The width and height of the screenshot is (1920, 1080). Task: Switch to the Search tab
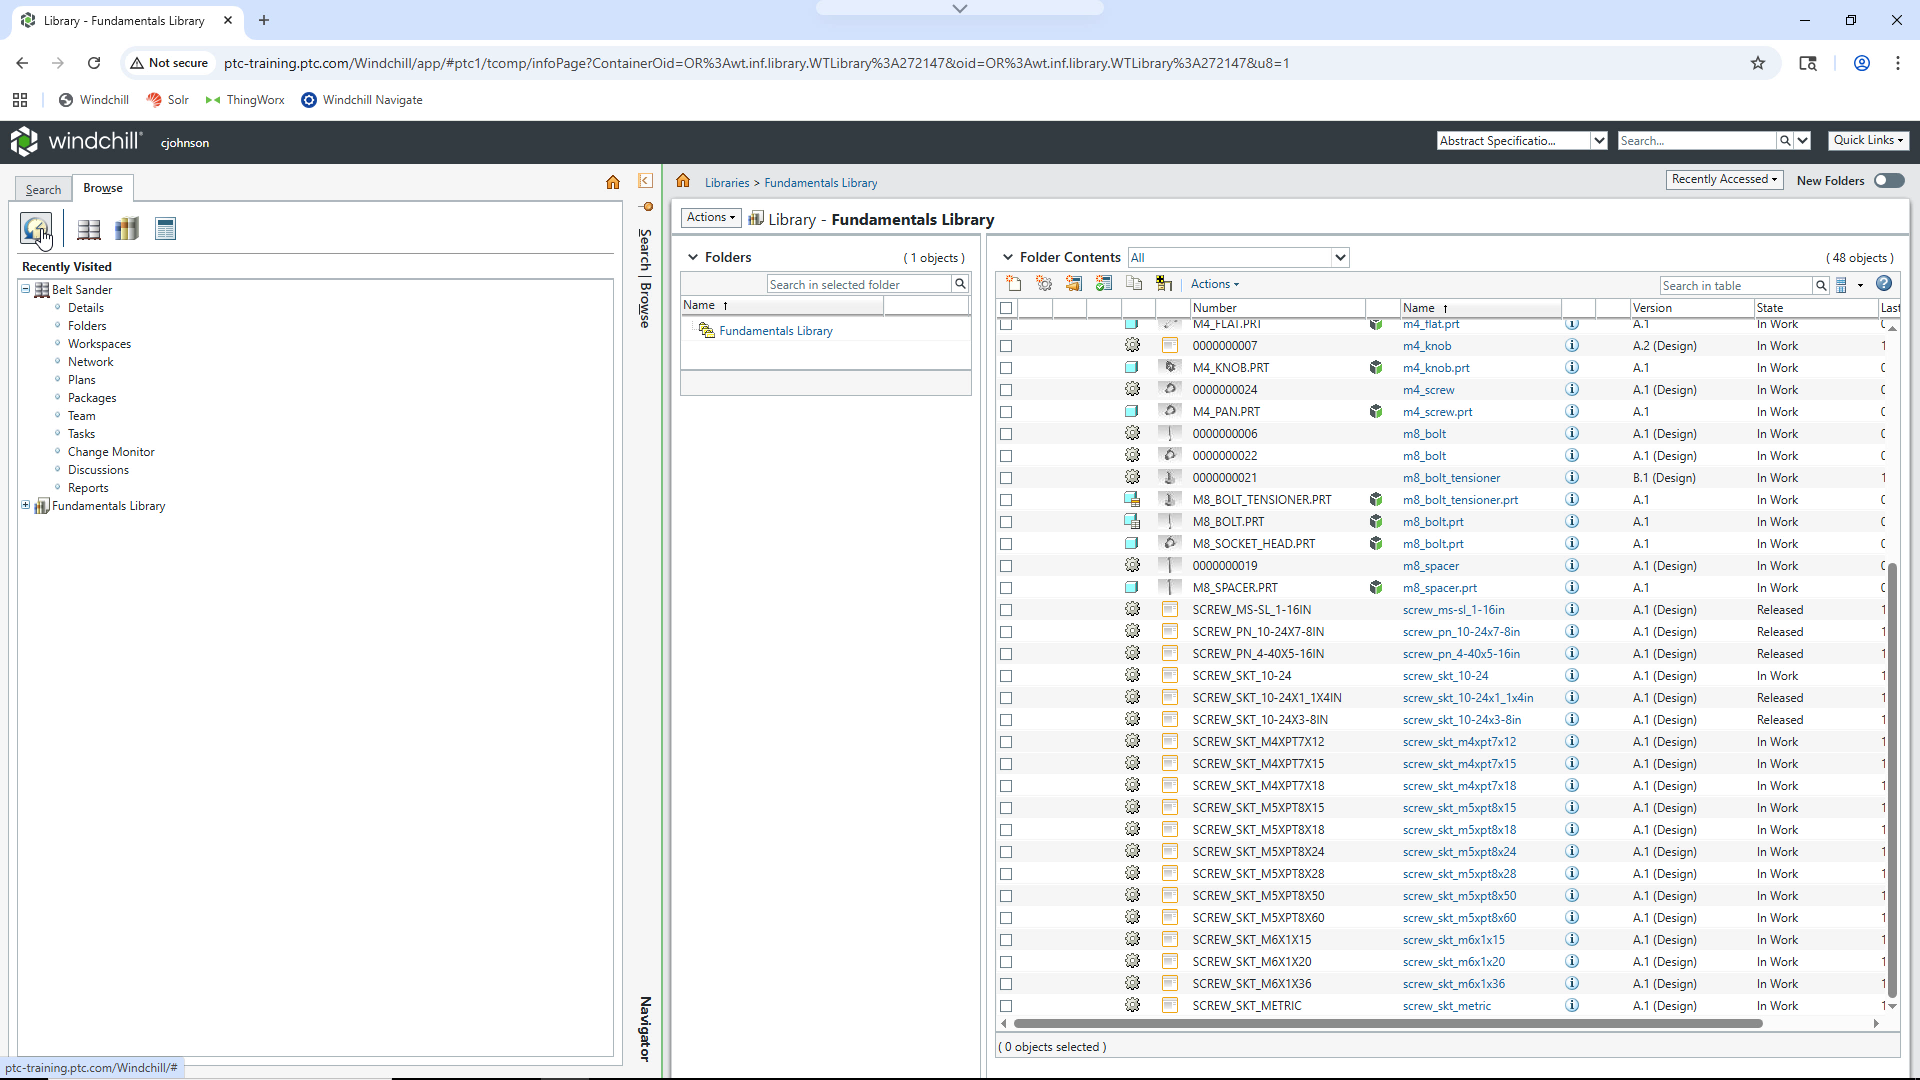(x=43, y=189)
